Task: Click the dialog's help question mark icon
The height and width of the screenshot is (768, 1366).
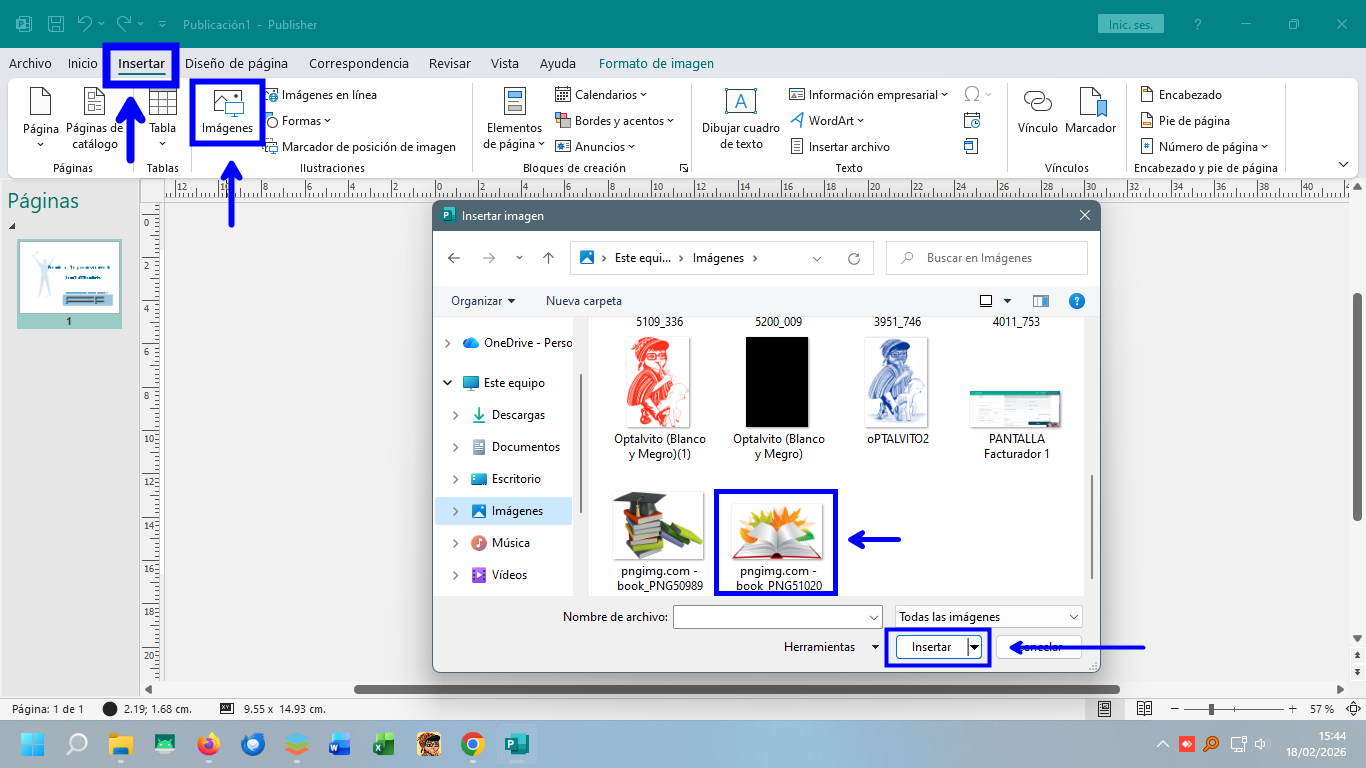Action: (1076, 301)
